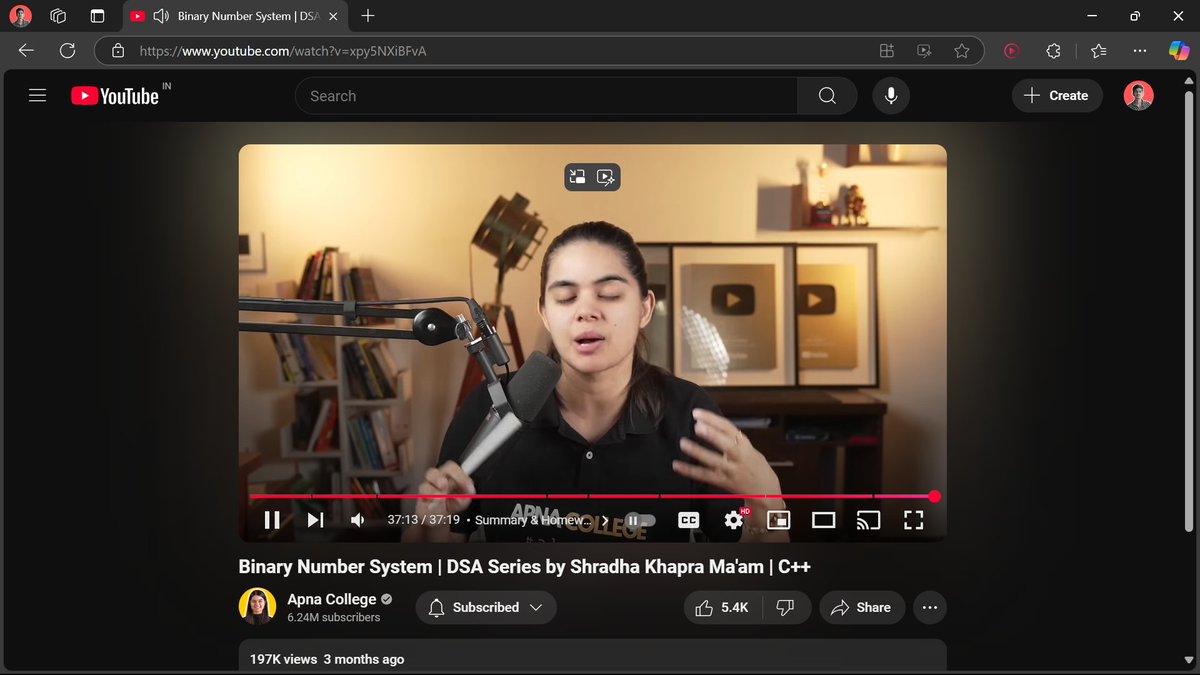The width and height of the screenshot is (1200, 675).
Task: Enter fullscreen video mode
Action: point(913,520)
